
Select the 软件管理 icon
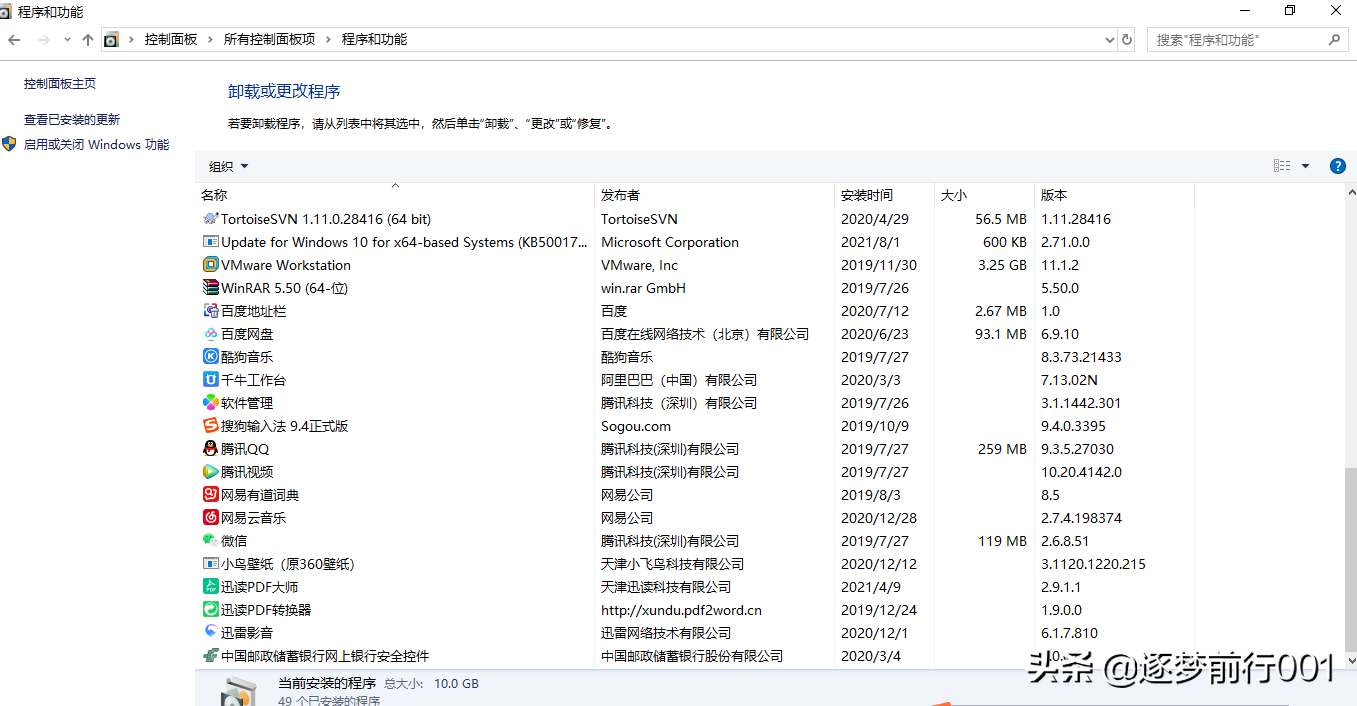210,403
